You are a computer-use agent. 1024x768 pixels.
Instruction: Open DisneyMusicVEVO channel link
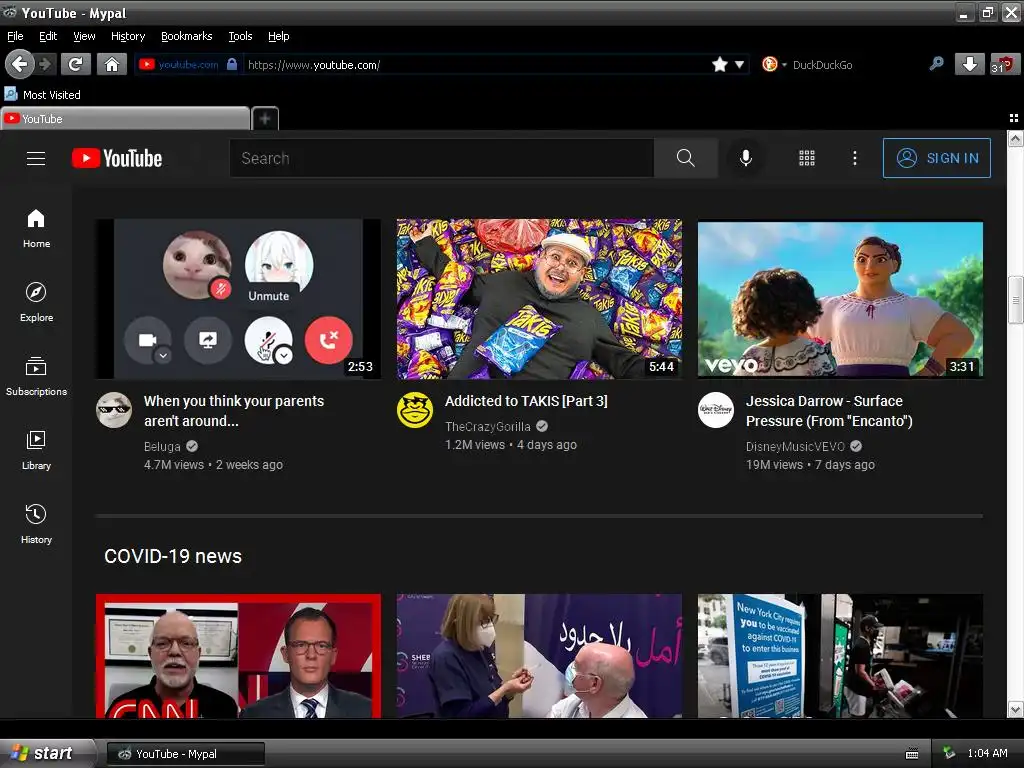tap(795, 447)
